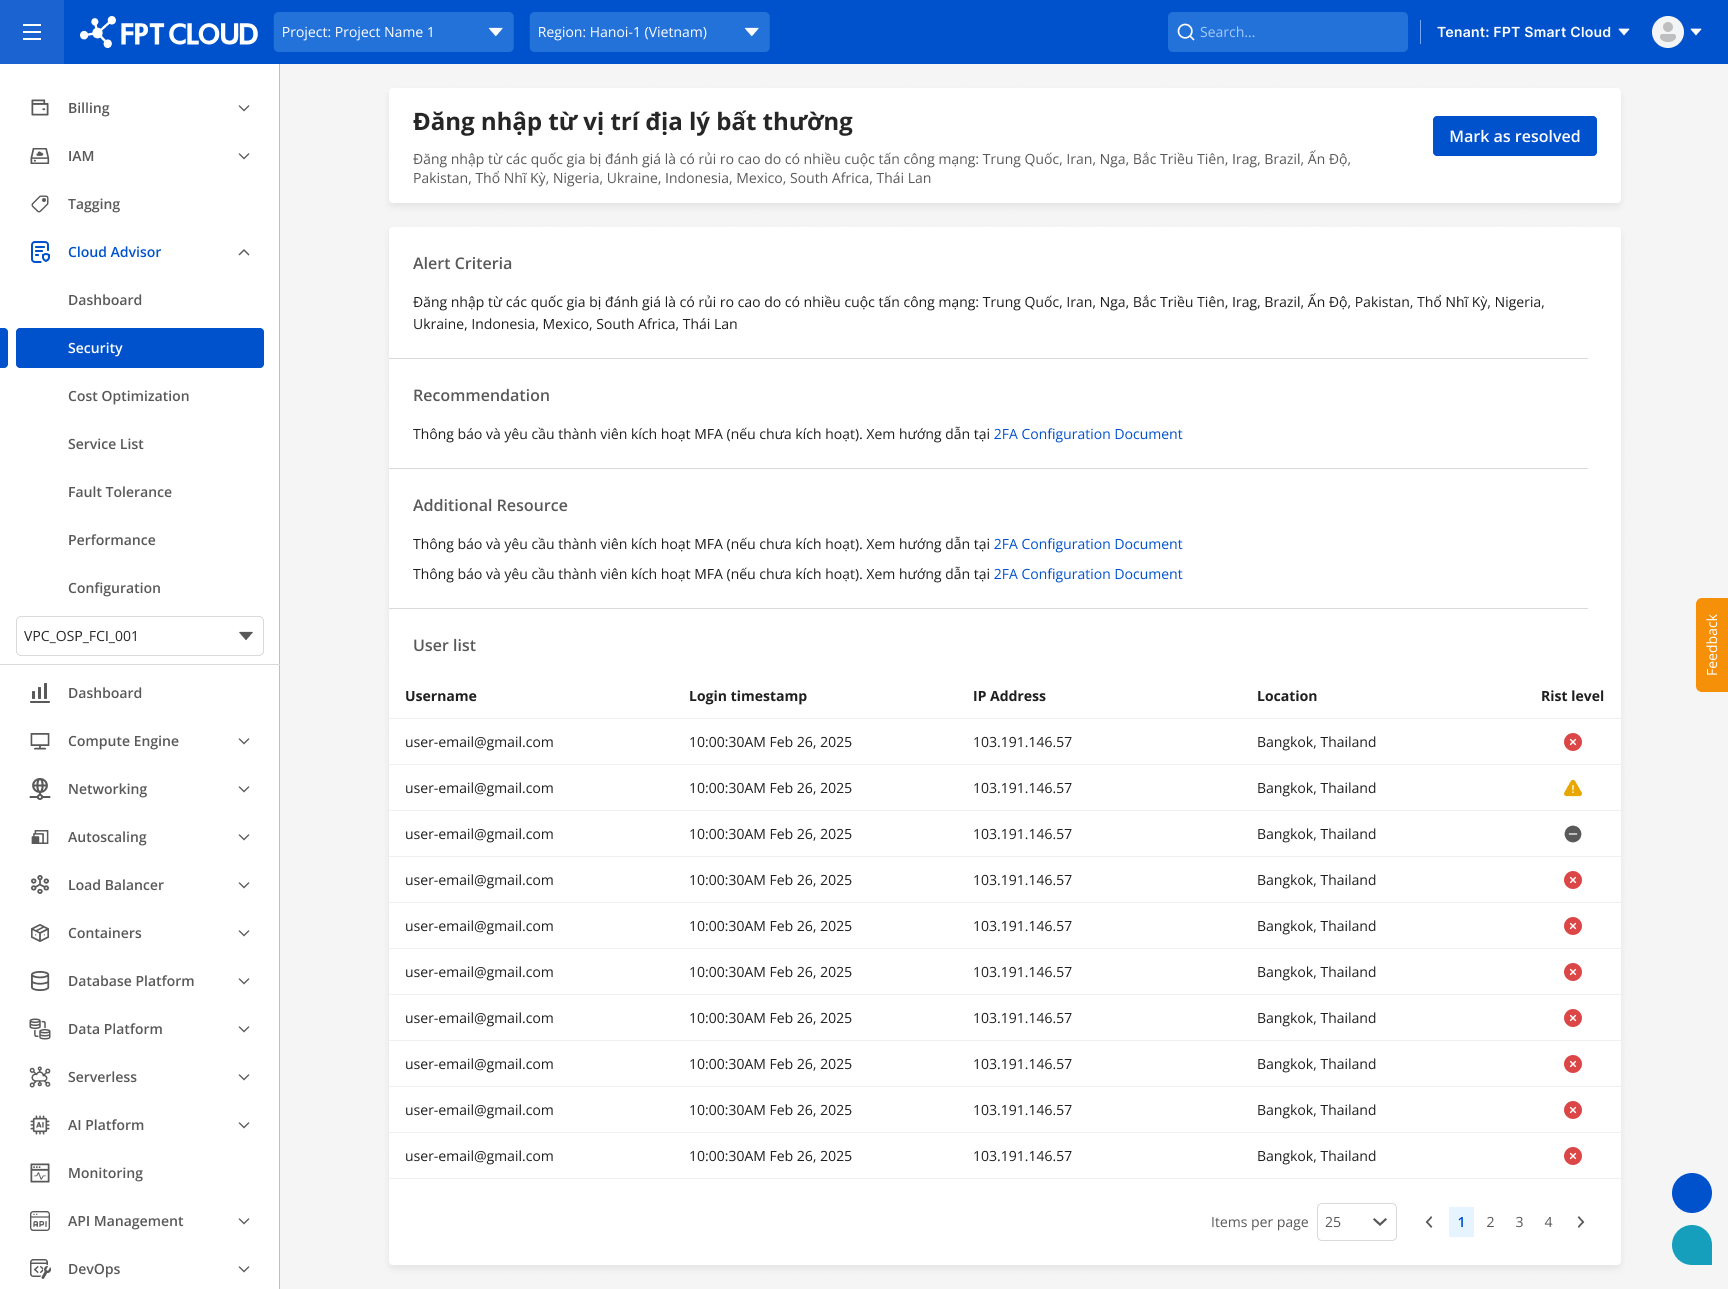The image size is (1728, 1289).
Task: Open the Region Hanoi-1 dropdown
Action: (x=650, y=32)
